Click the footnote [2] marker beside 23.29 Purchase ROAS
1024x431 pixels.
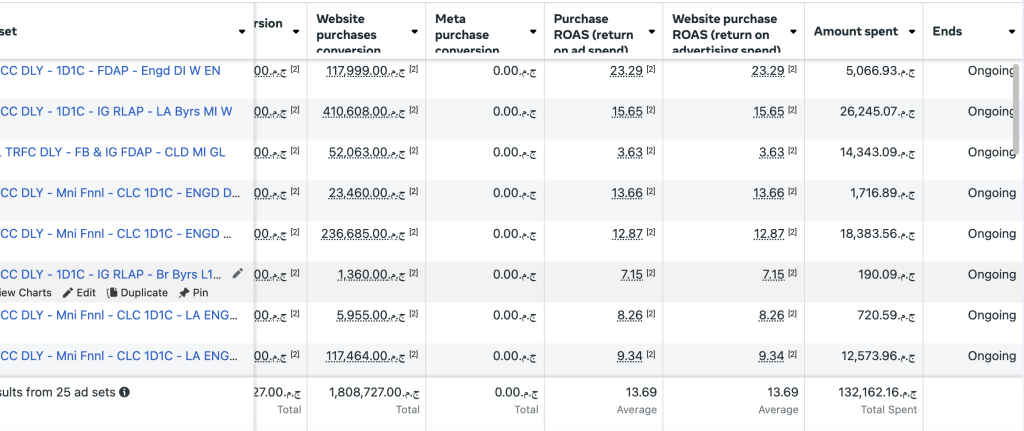pyautogui.click(x=651, y=69)
